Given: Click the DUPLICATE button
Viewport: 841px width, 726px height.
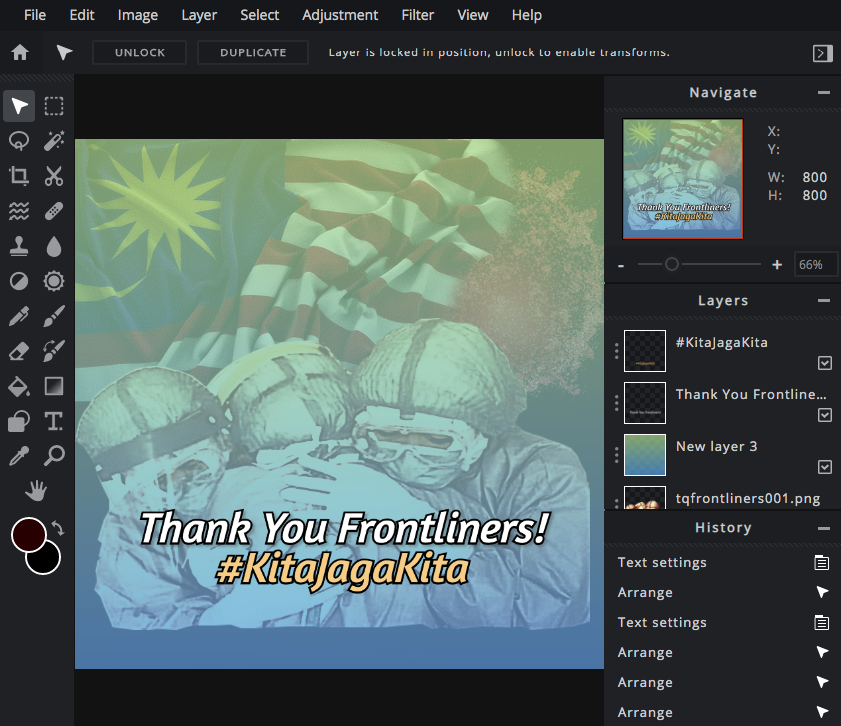Looking at the screenshot, I should click(x=253, y=53).
